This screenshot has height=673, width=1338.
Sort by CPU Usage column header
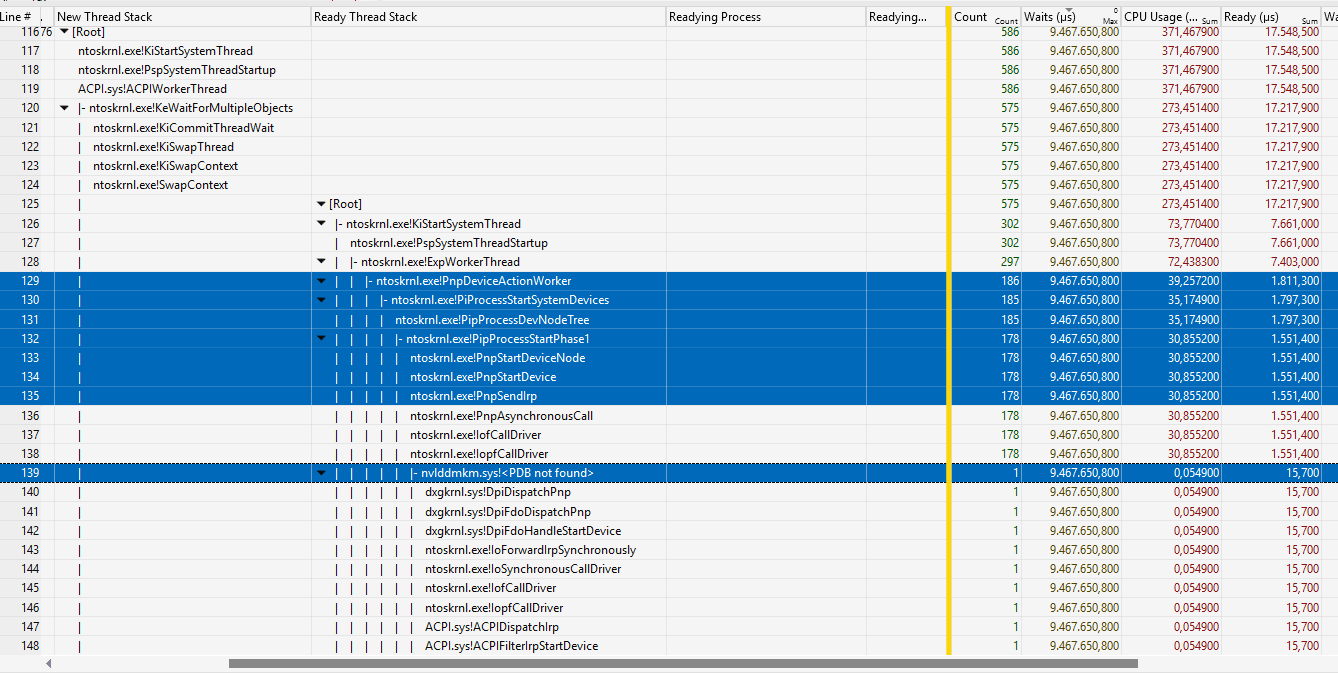point(1171,17)
